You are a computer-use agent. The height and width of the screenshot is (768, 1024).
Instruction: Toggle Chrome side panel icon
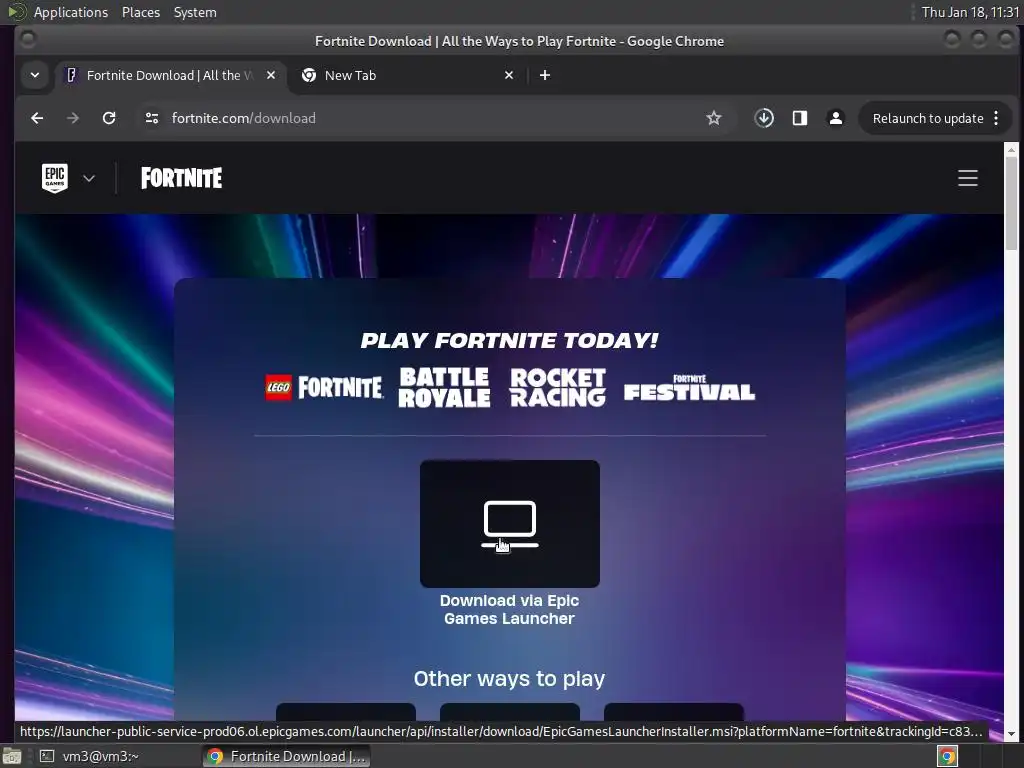click(800, 118)
